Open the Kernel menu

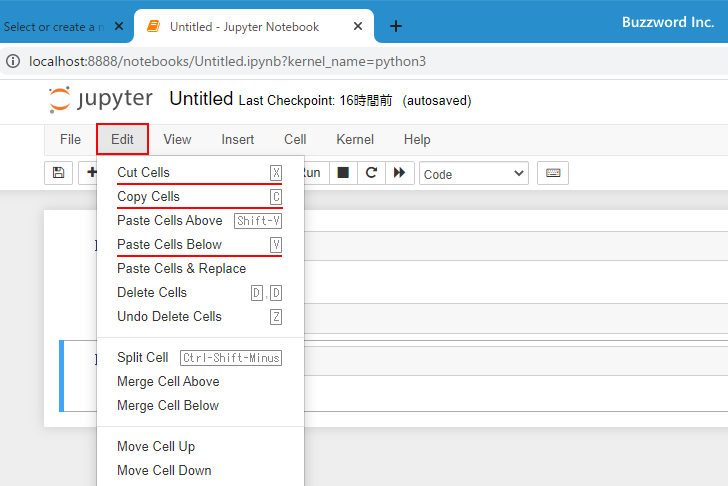pyautogui.click(x=355, y=139)
